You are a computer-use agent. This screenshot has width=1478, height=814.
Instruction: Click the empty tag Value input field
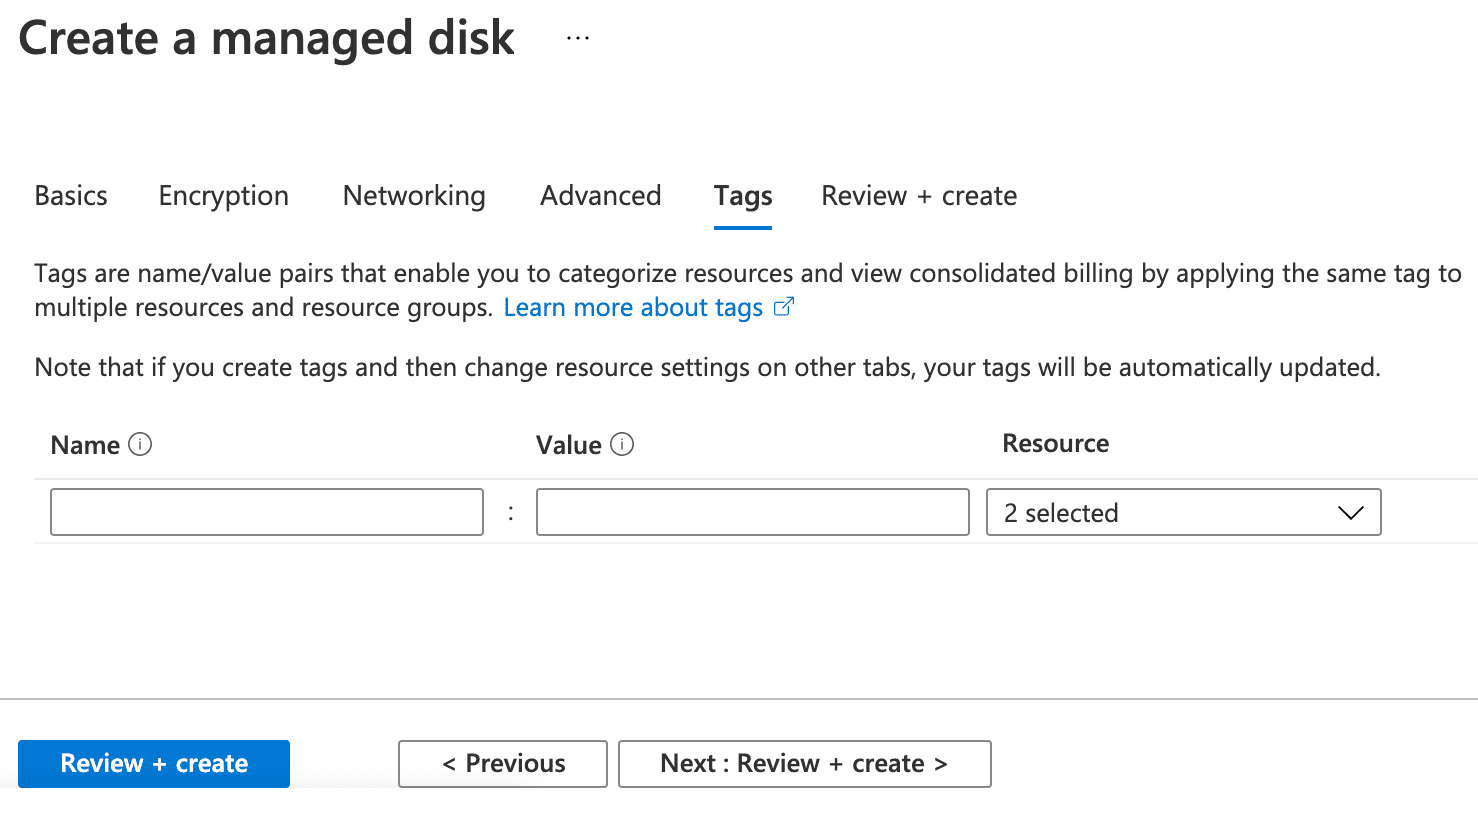(752, 512)
